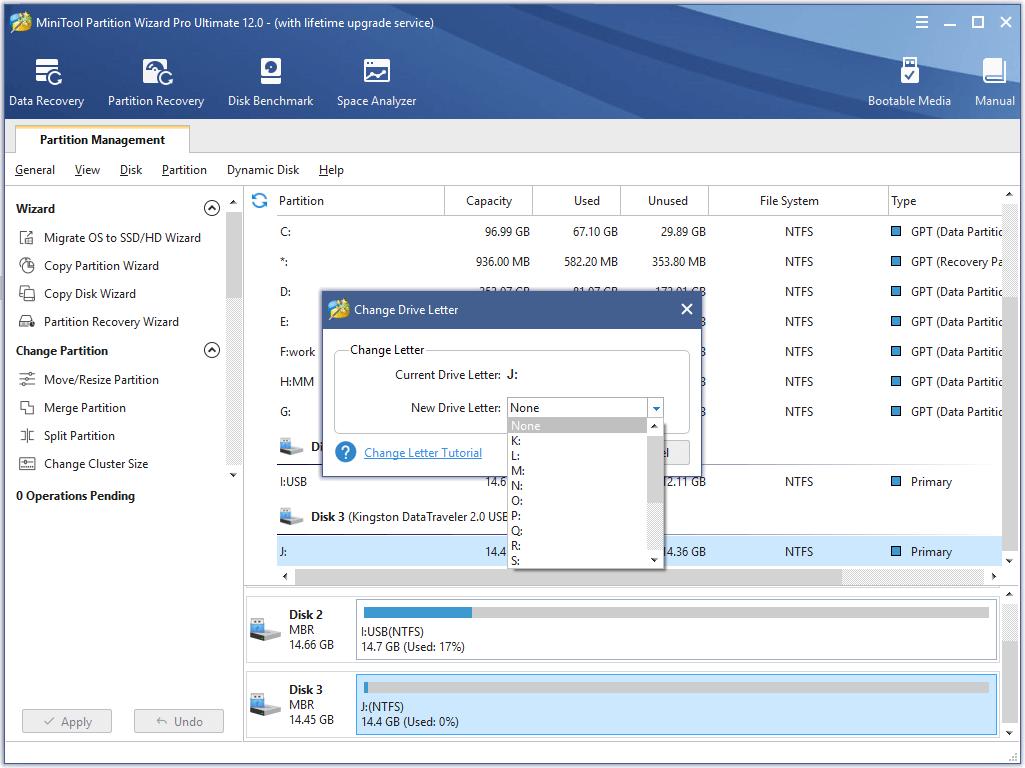1025x768 pixels.
Task: Click the Disk 3 drive icon in disk map
Action: tap(265, 705)
